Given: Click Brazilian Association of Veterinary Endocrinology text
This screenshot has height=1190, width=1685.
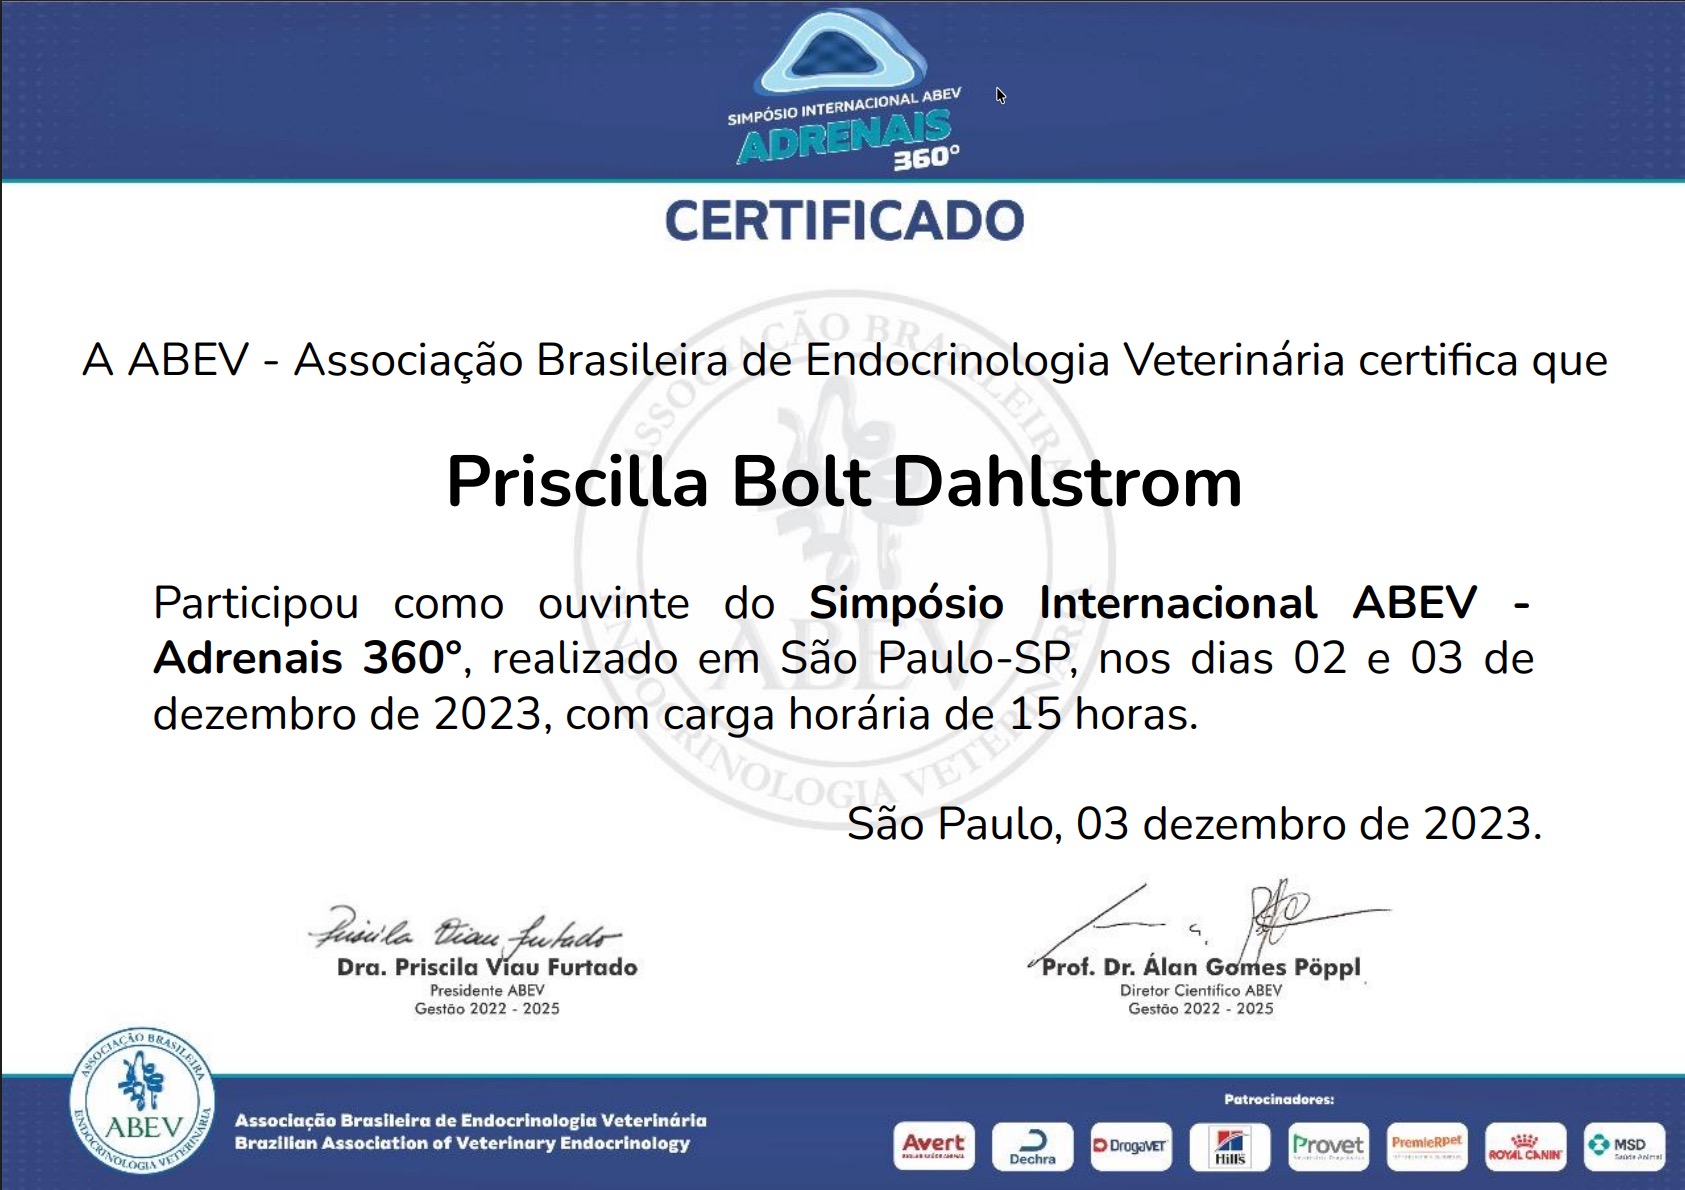Looking at the screenshot, I should [x=462, y=1143].
